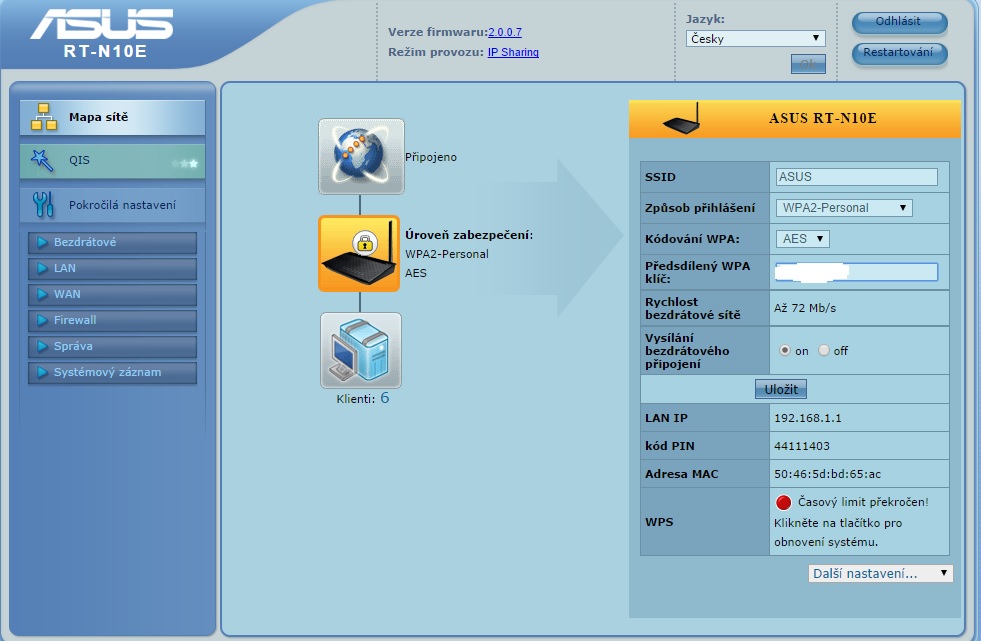Open firmware version 2.0.0.7 link

click(x=504, y=32)
